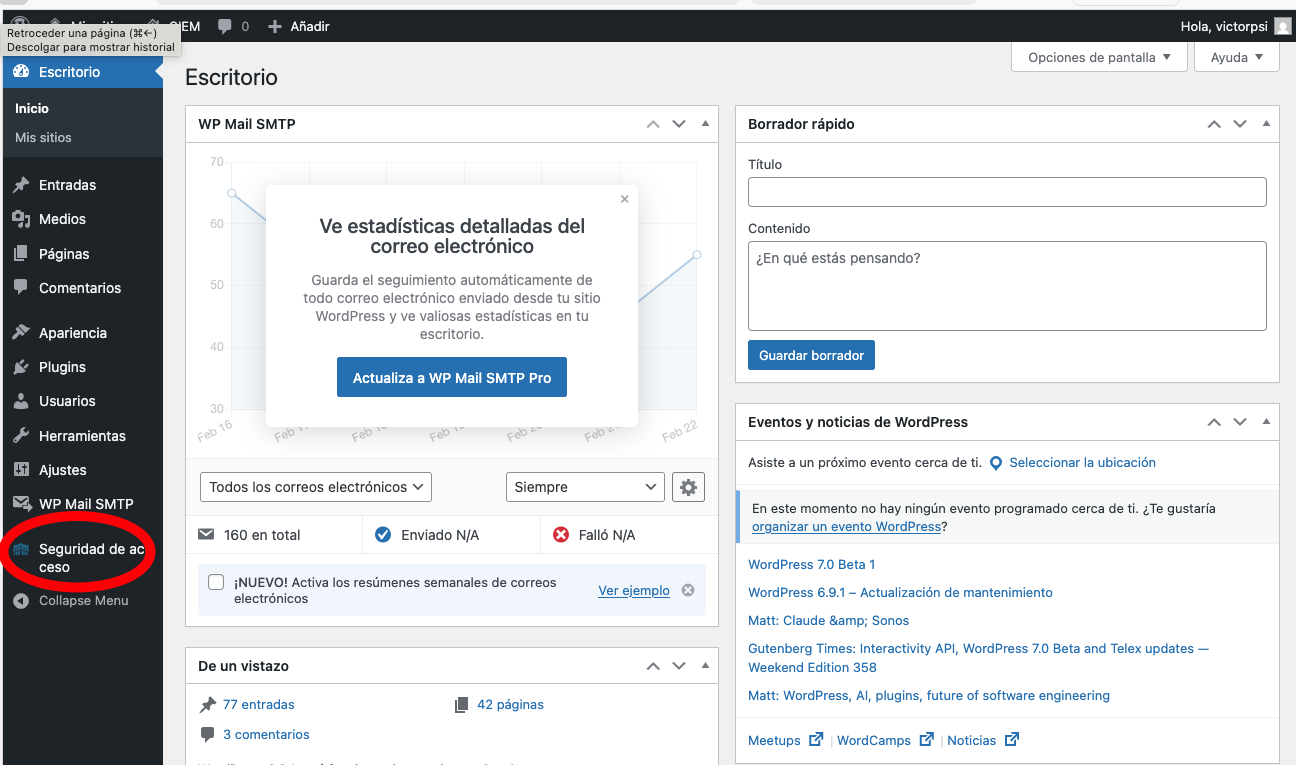Open the Añadir menu in admin bar
The image size is (1296, 765).
pos(299,26)
